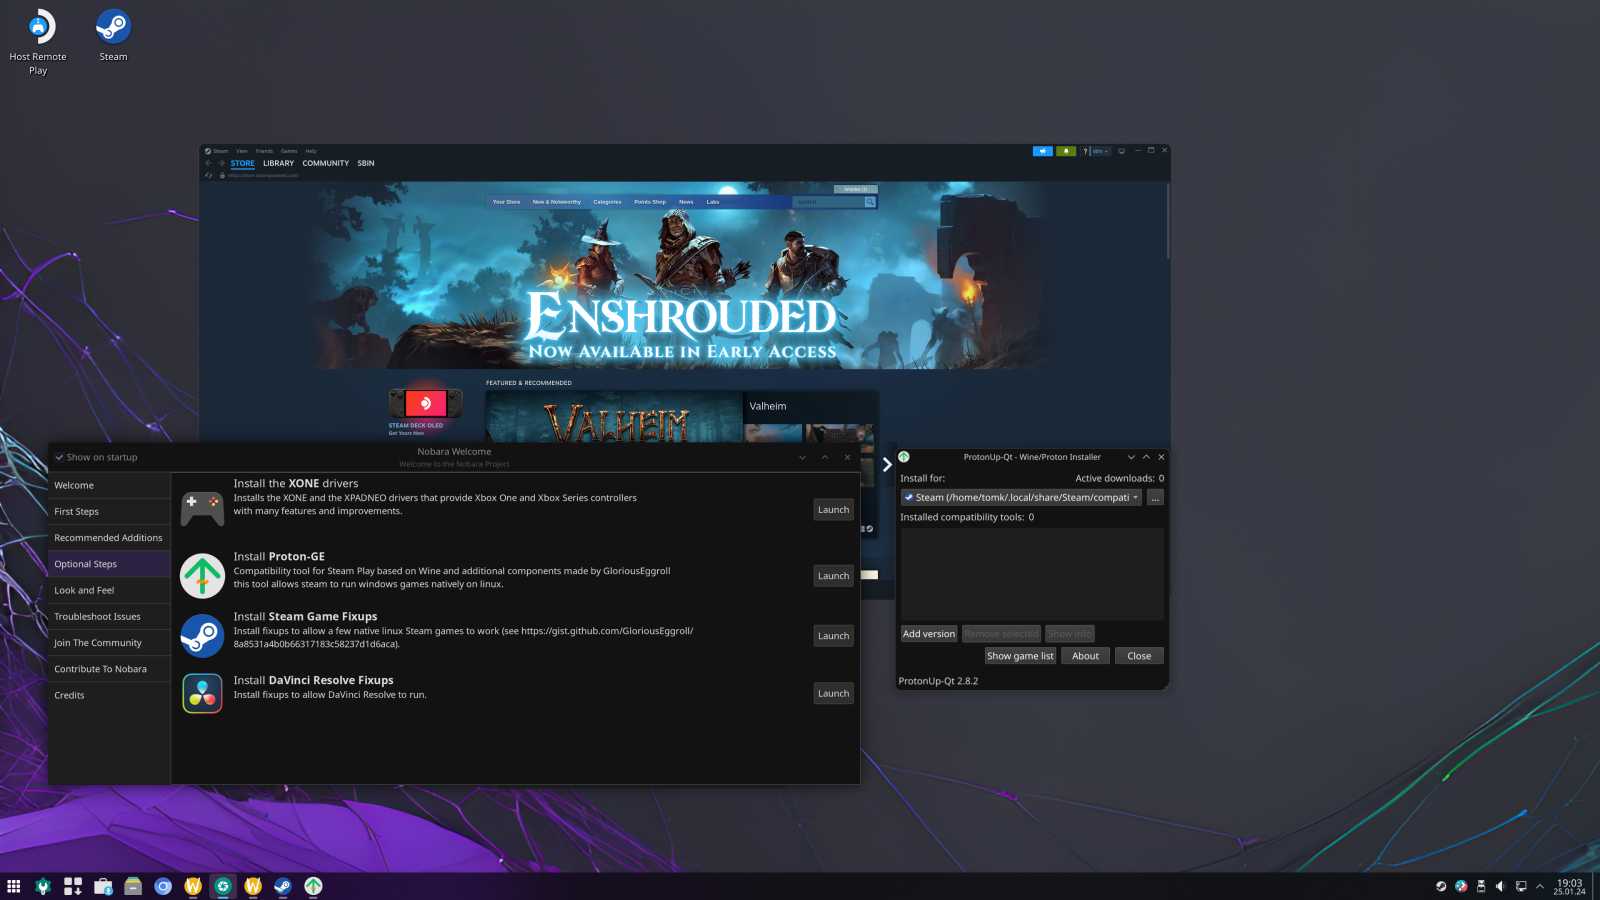Open Look and Feel section

(x=109, y=590)
